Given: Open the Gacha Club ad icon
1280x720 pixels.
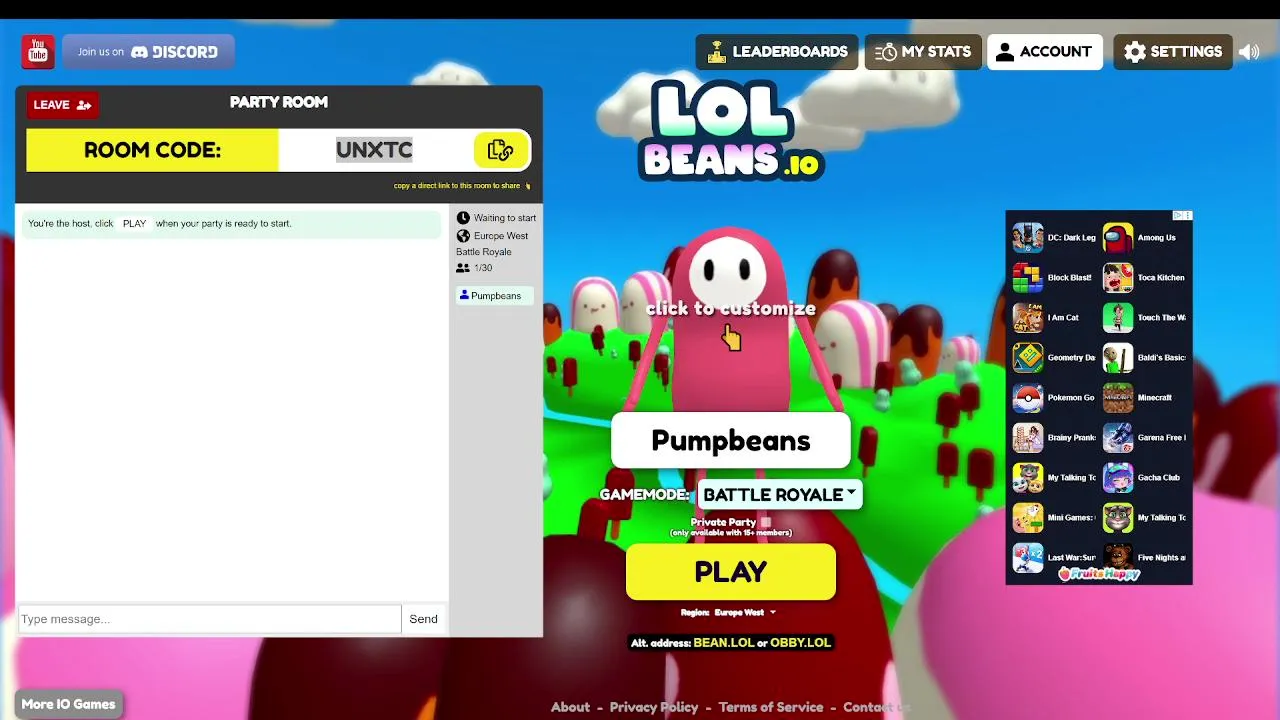Looking at the screenshot, I should click(x=1118, y=478).
